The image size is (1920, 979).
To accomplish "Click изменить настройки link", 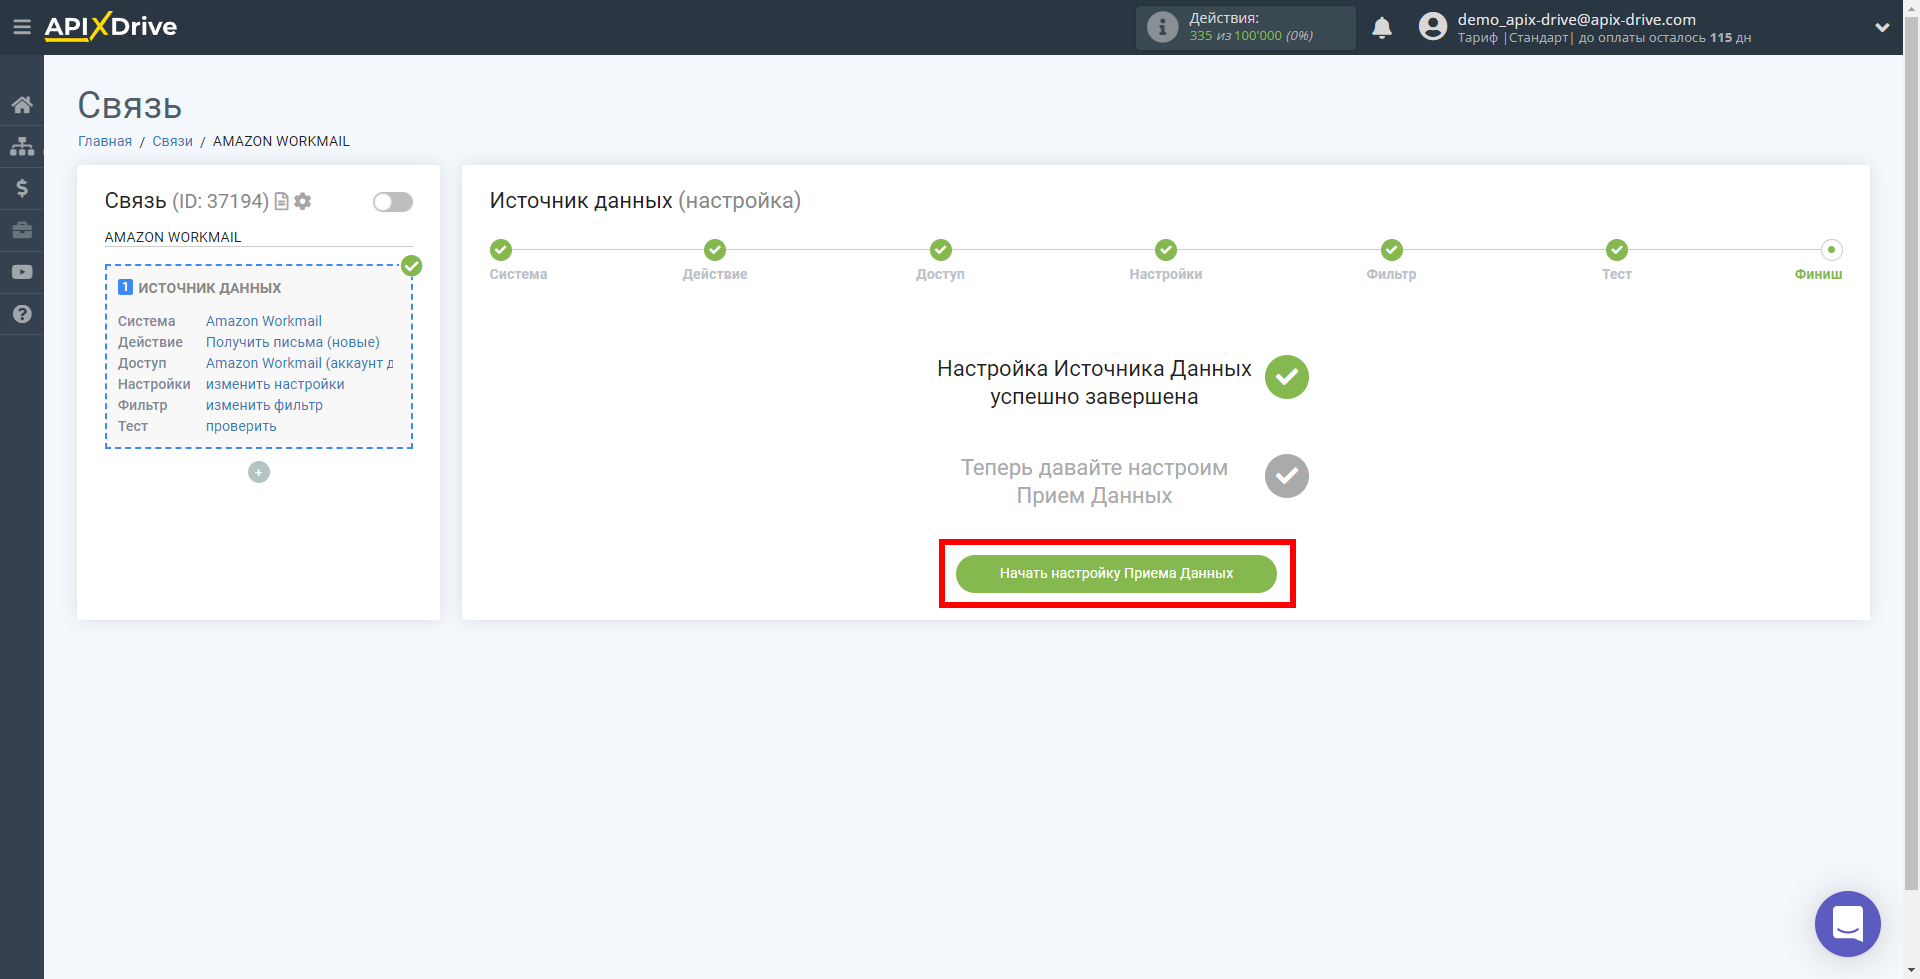I will tap(275, 384).
